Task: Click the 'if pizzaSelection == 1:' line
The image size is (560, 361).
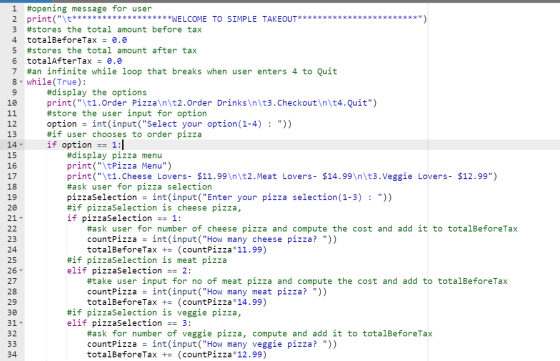Action: tap(124, 218)
